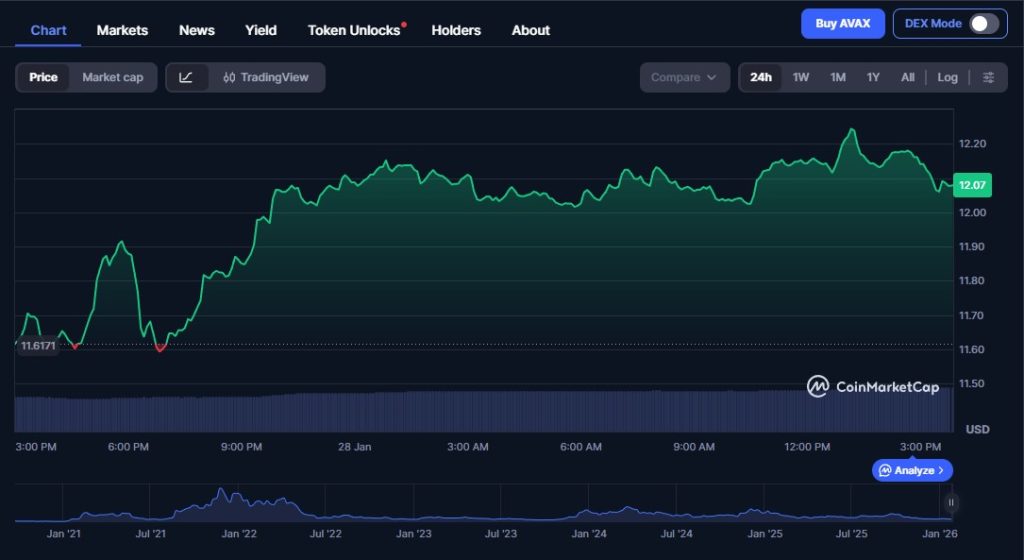Switch to TradingView candlestick chart
Viewport: 1024px width, 560px height.
pos(266,77)
